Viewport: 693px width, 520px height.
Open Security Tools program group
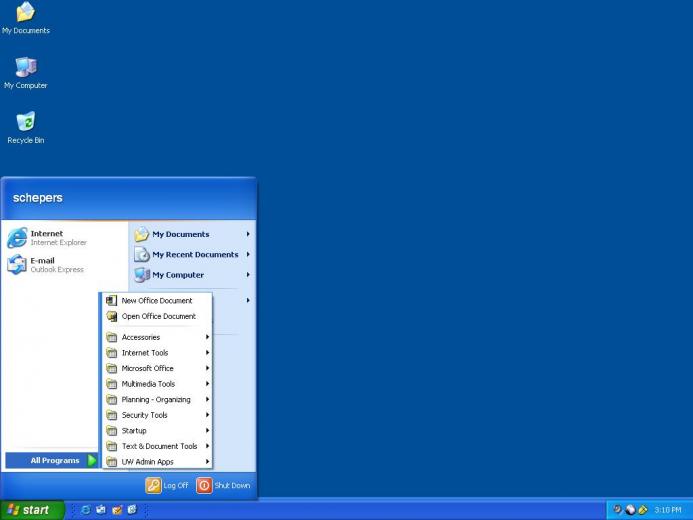pos(157,415)
